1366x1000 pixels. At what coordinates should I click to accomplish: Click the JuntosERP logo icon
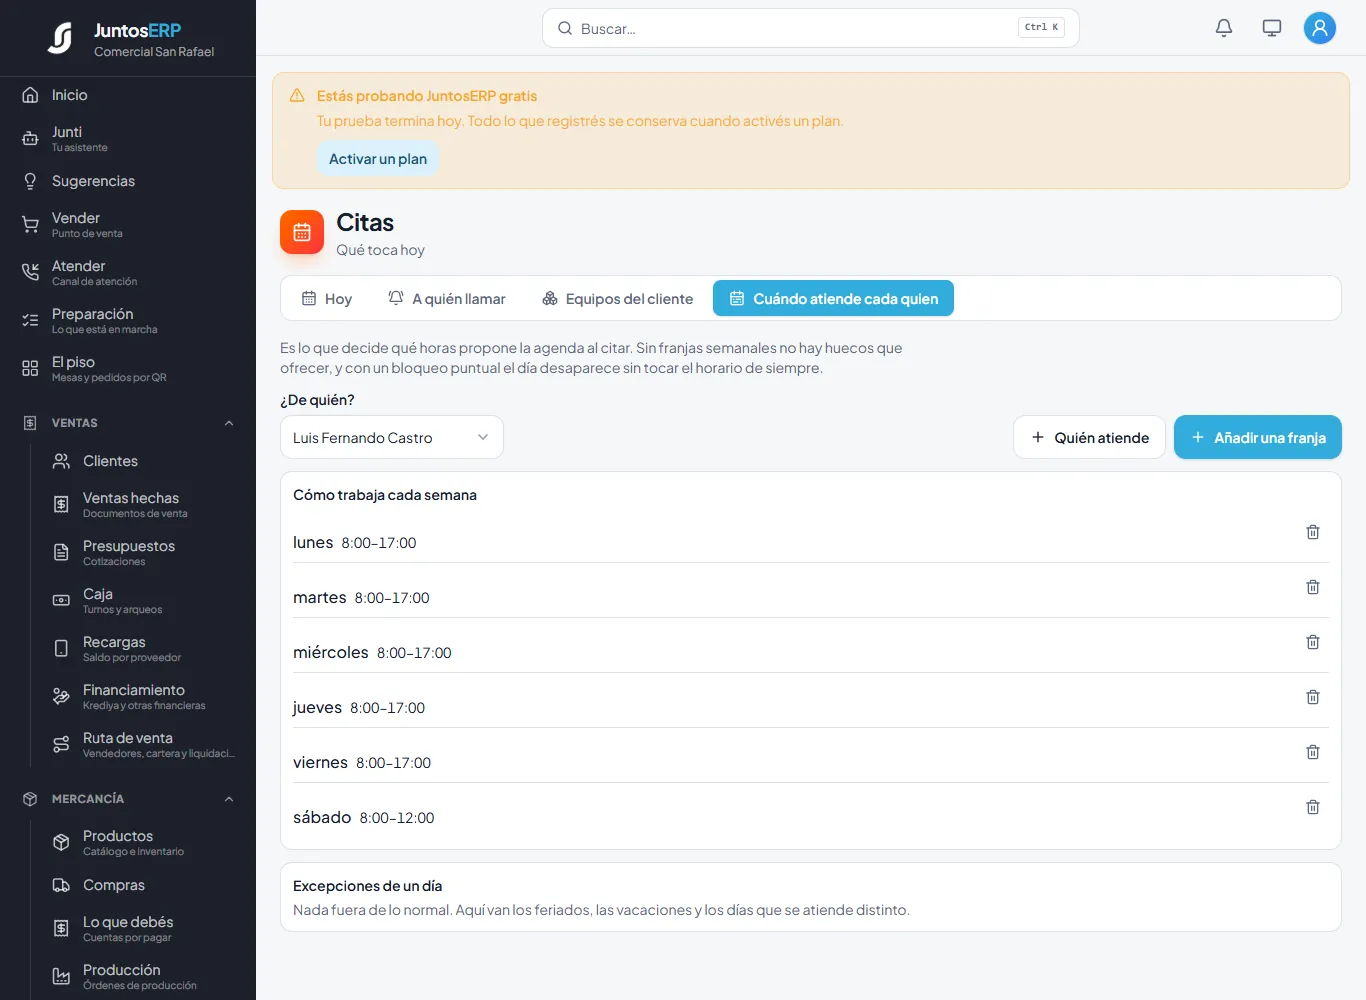click(x=60, y=38)
